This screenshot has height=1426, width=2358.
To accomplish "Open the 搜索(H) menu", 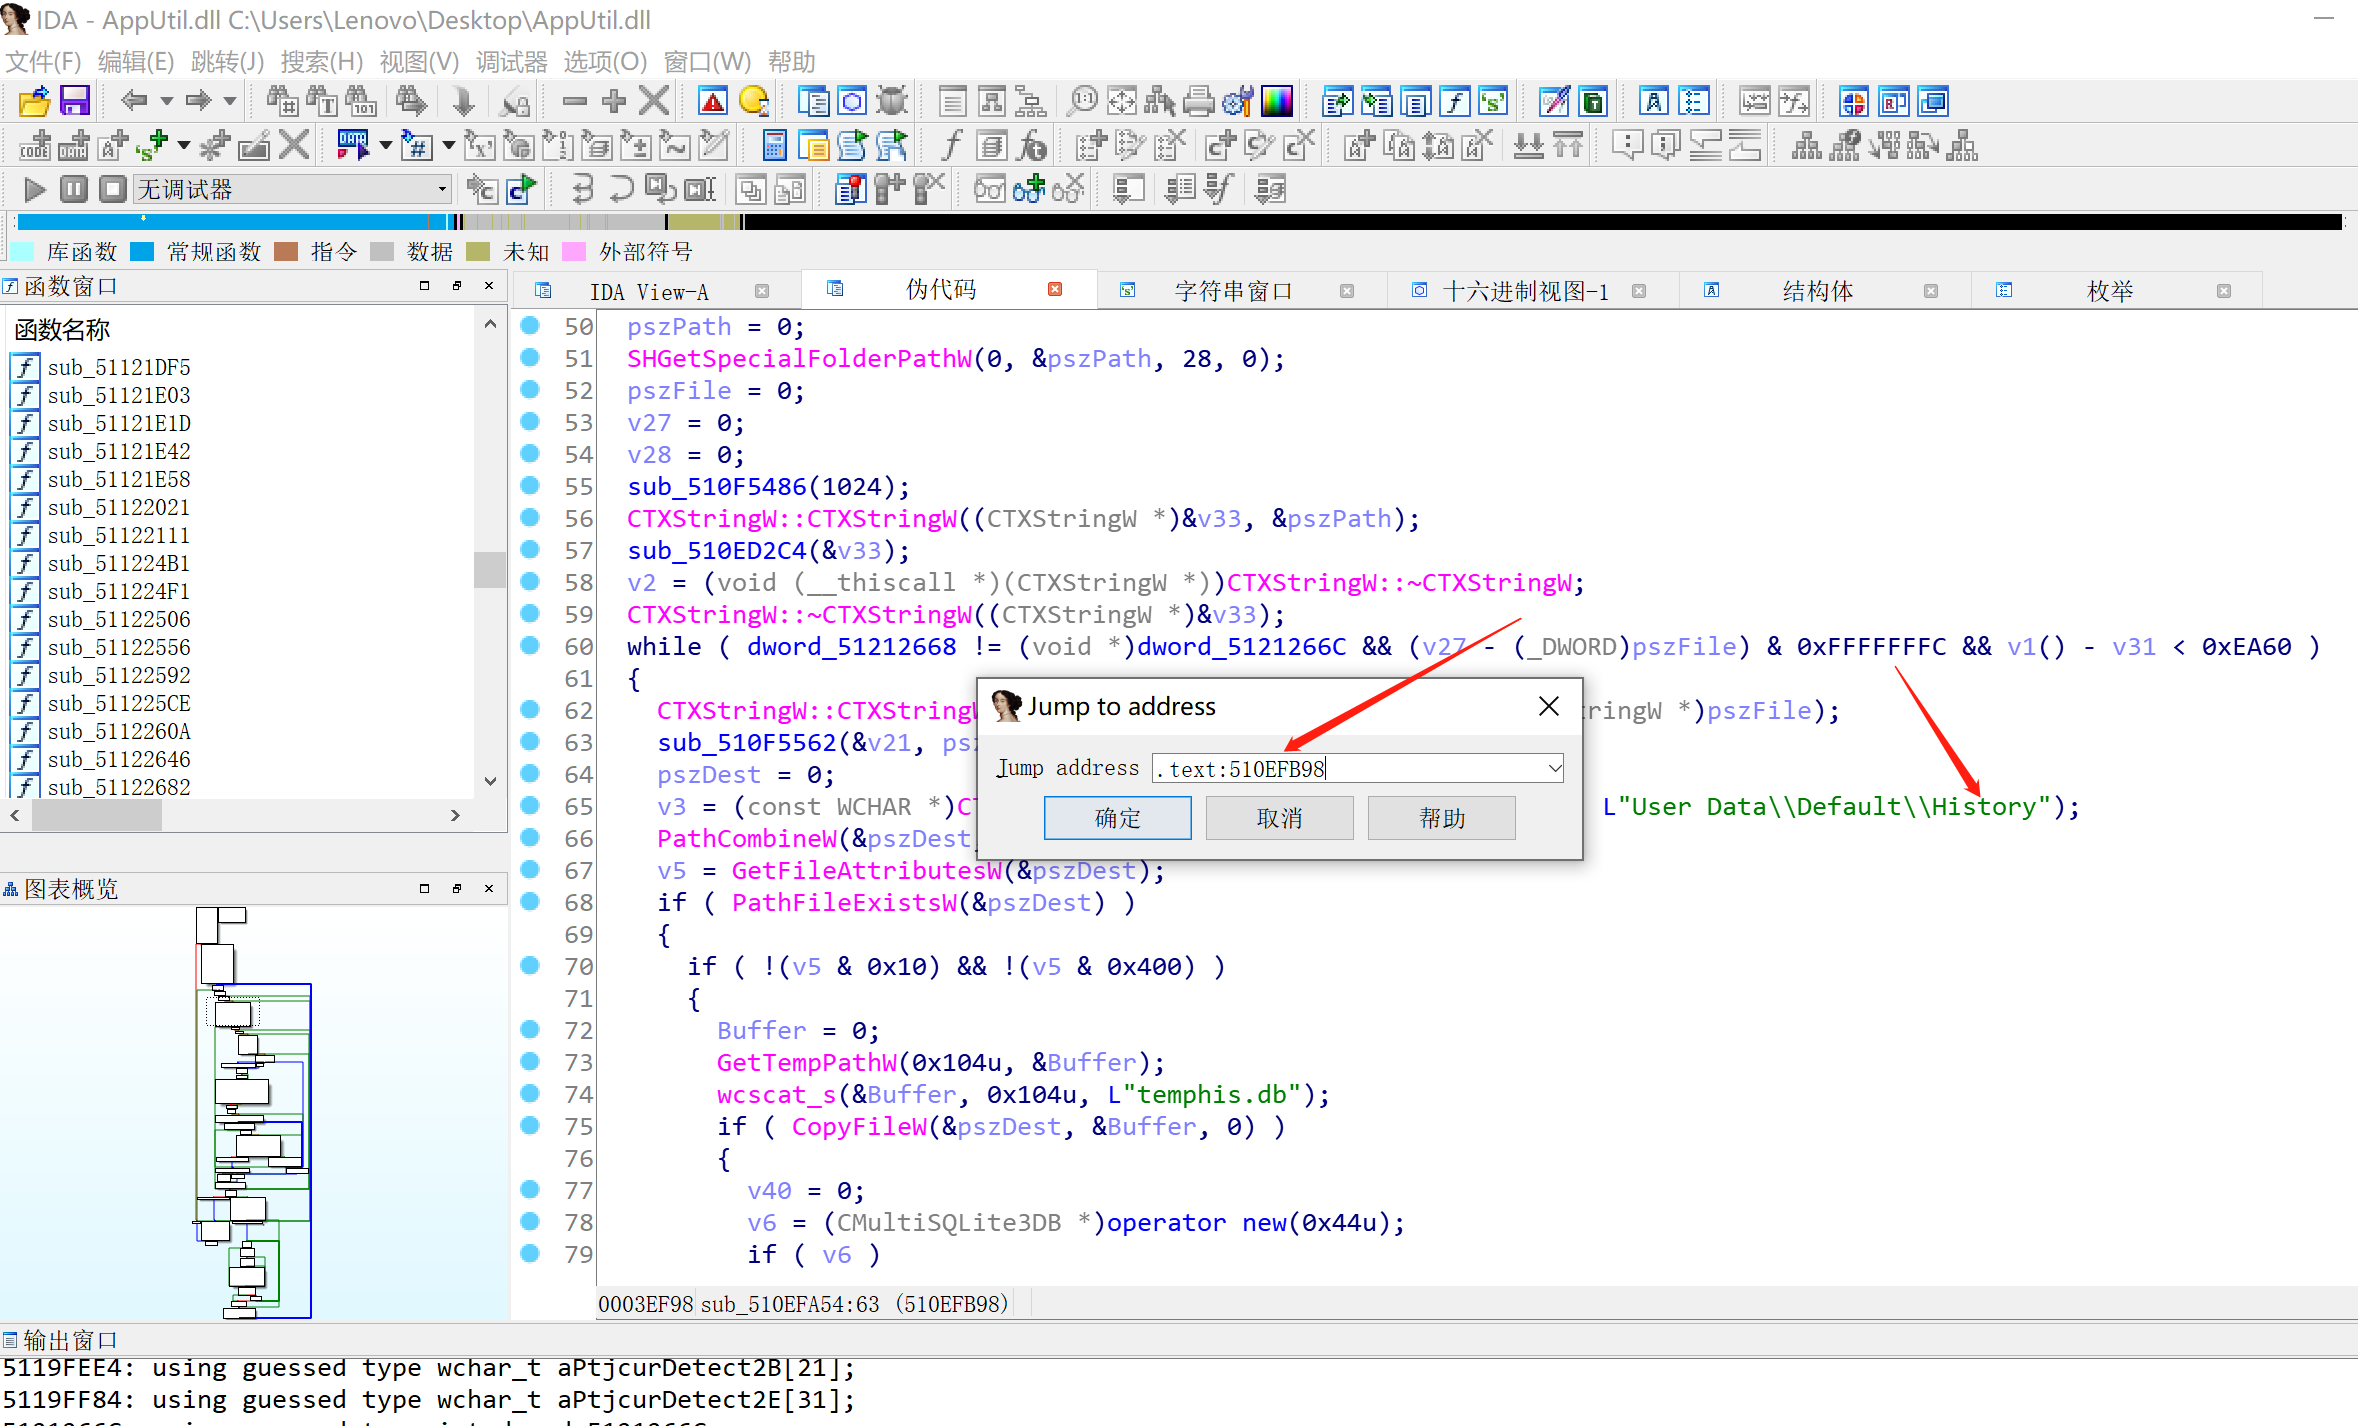I will click(x=322, y=61).
